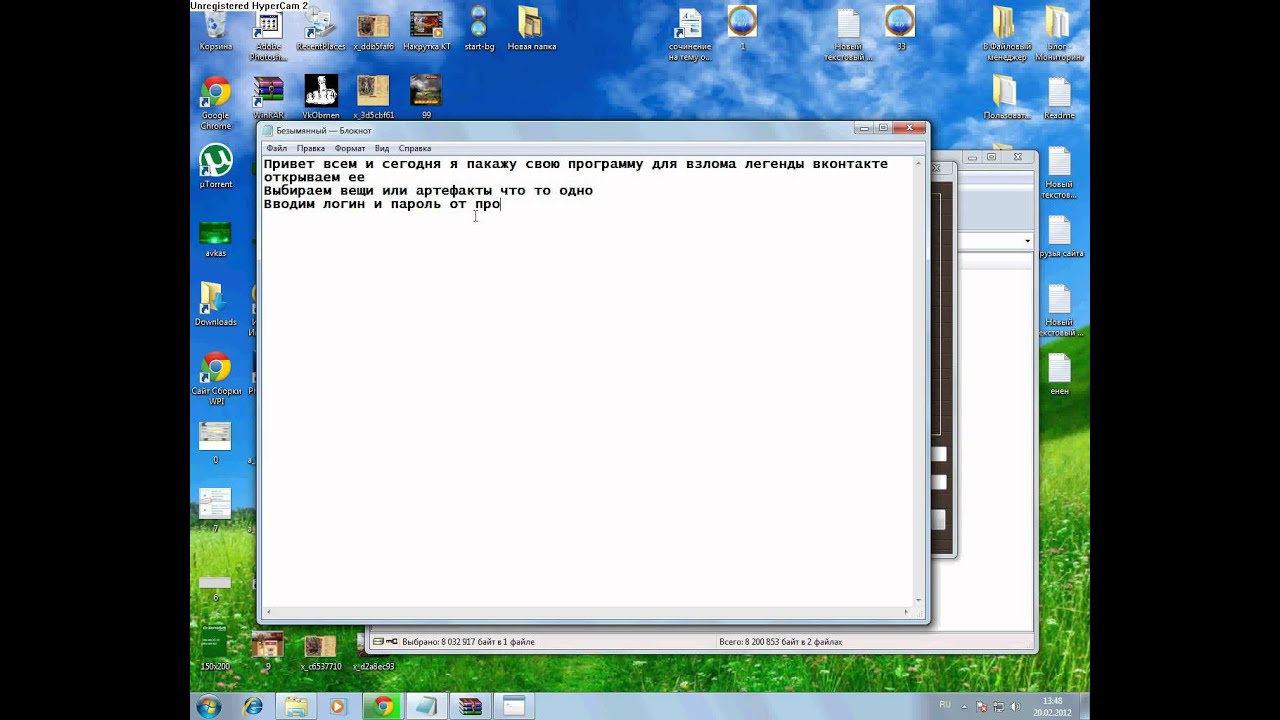Open Windows Explorer from the taskbar
The image size is (1280, 720).
click(x=296, y=706)
